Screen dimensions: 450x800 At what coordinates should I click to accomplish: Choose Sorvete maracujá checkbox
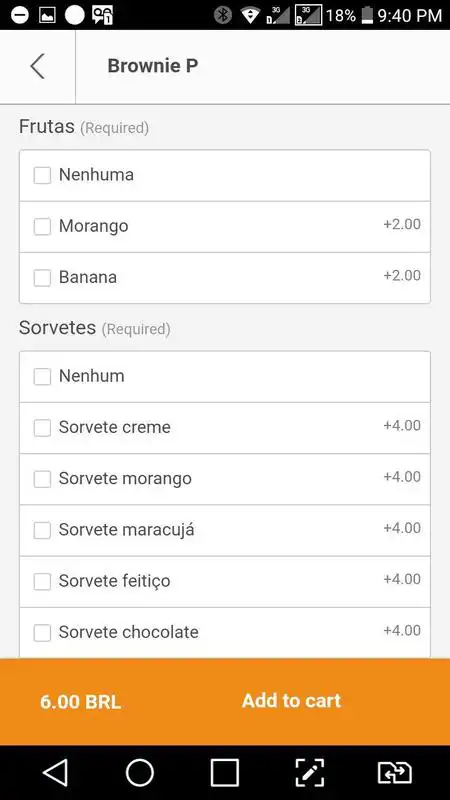42,531
